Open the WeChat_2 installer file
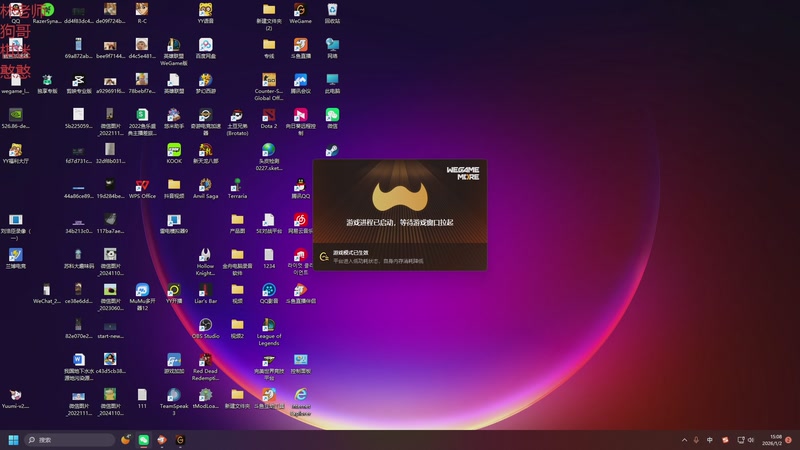 tap(46, 293)
